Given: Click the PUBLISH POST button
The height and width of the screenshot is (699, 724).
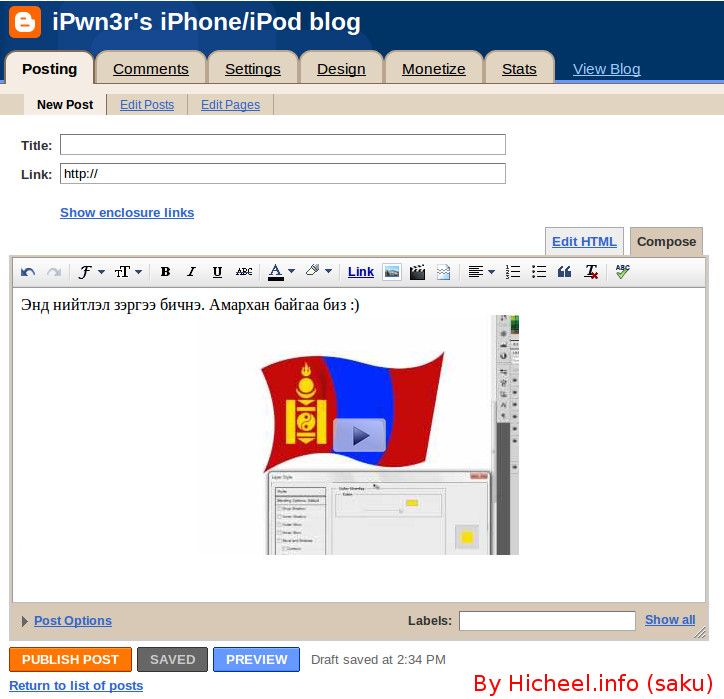Looking at the screenshot, I should [x=70, y=659].
